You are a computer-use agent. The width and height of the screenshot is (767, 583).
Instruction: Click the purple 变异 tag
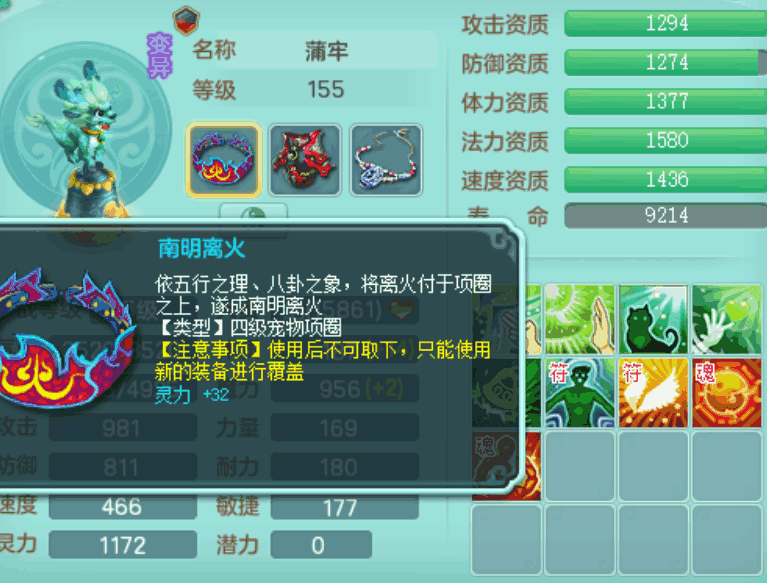click(160, 56)
